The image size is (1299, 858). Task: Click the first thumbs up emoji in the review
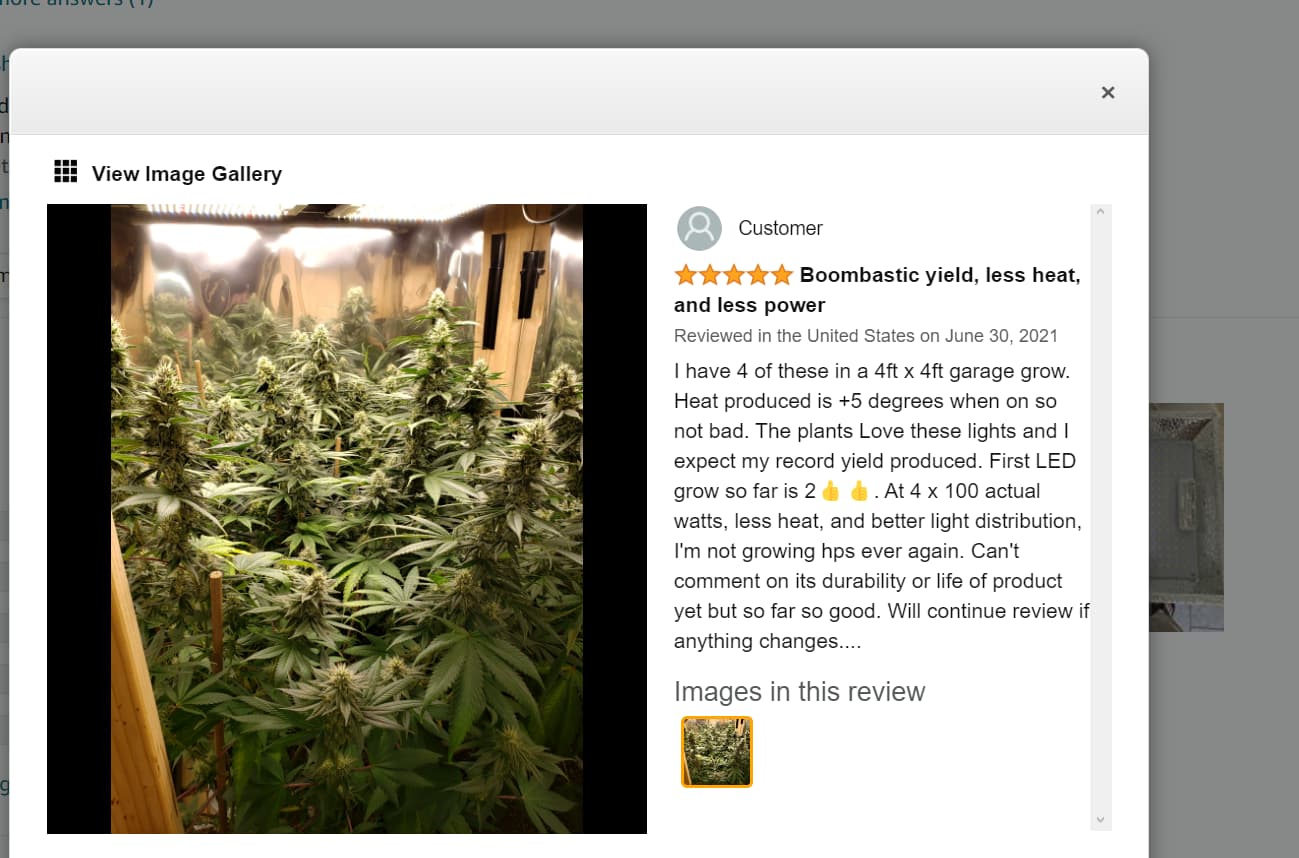[831, 491]
